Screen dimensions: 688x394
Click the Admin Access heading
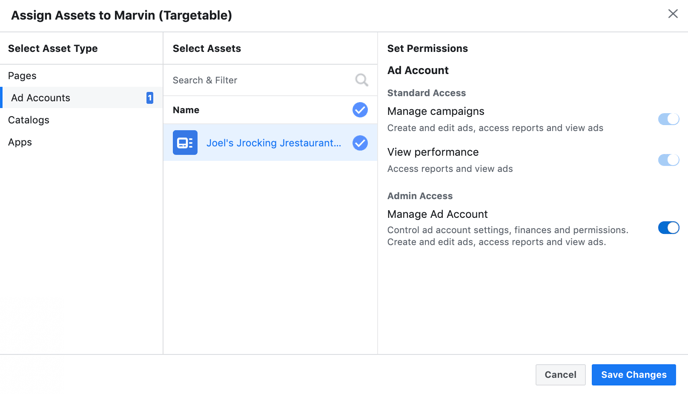click(420, 196)
